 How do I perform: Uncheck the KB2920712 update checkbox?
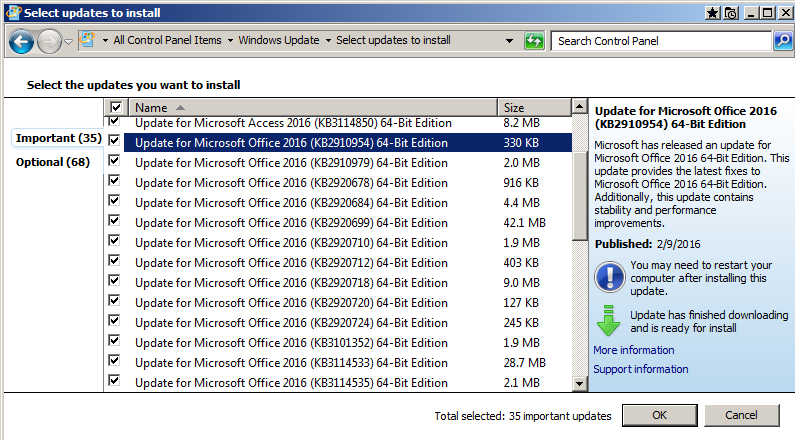[114, 260]
